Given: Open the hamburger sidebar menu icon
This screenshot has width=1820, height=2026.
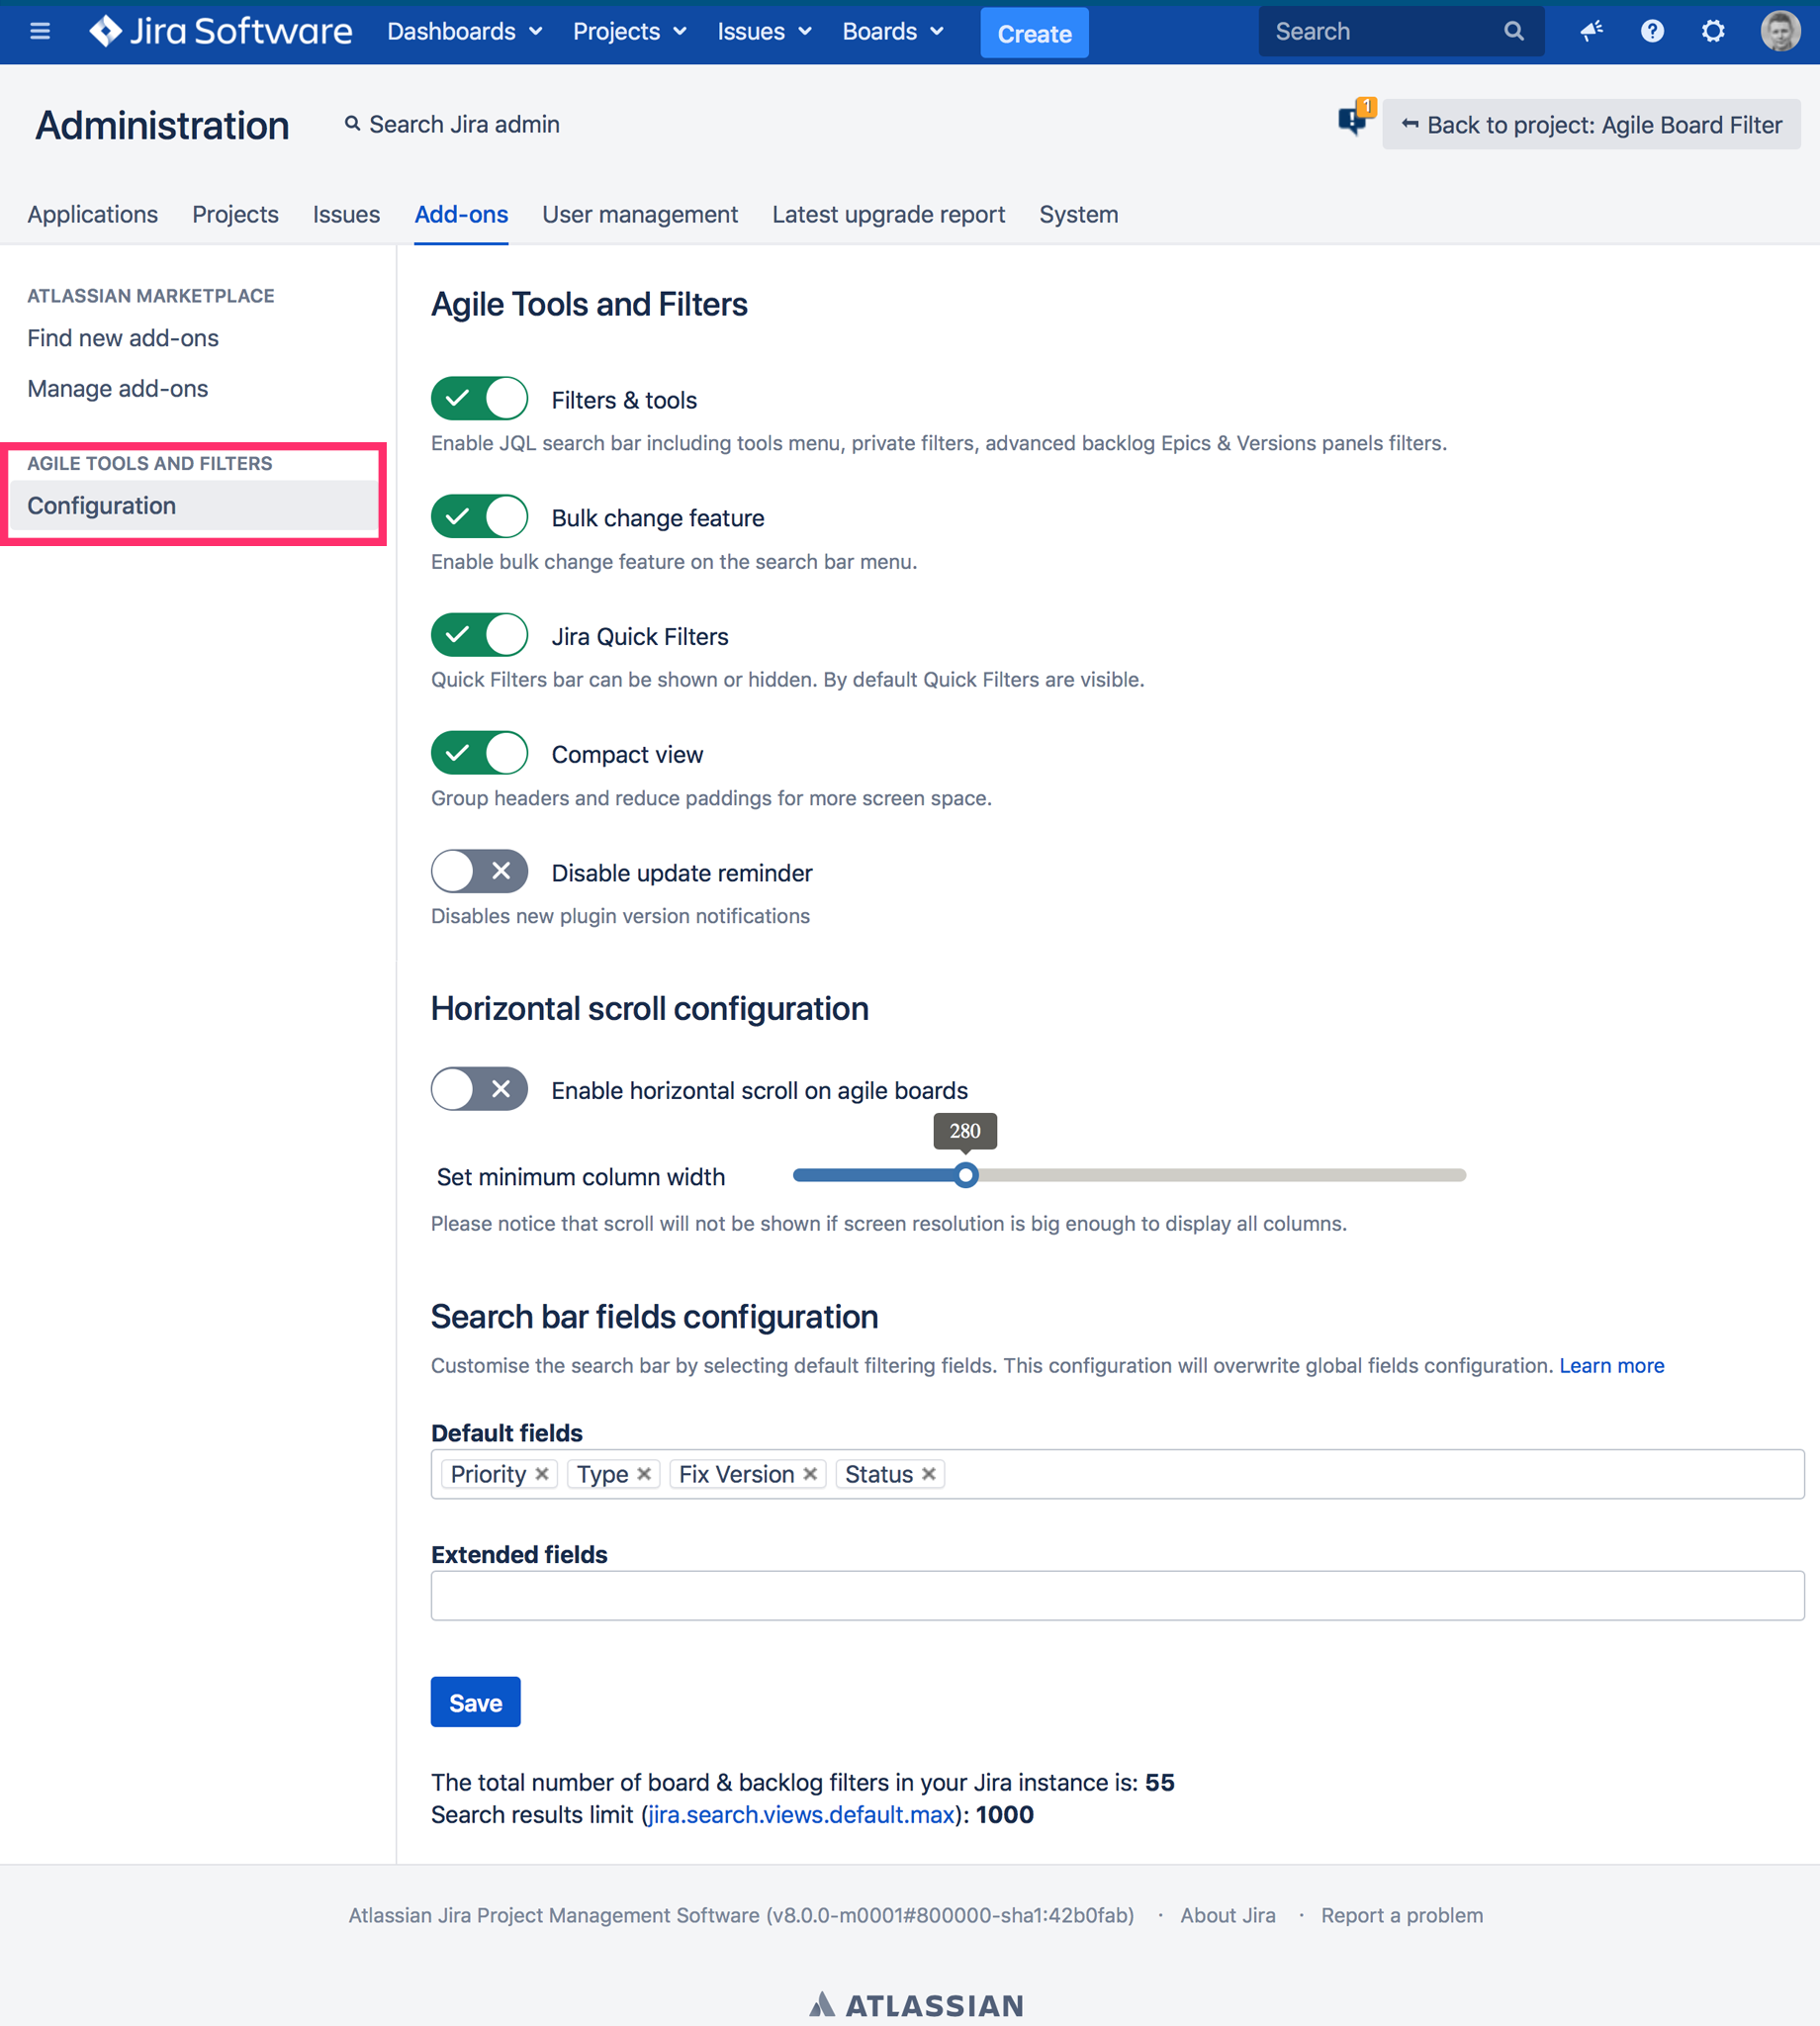Looking at the screenshot, I should pos(40,31).
